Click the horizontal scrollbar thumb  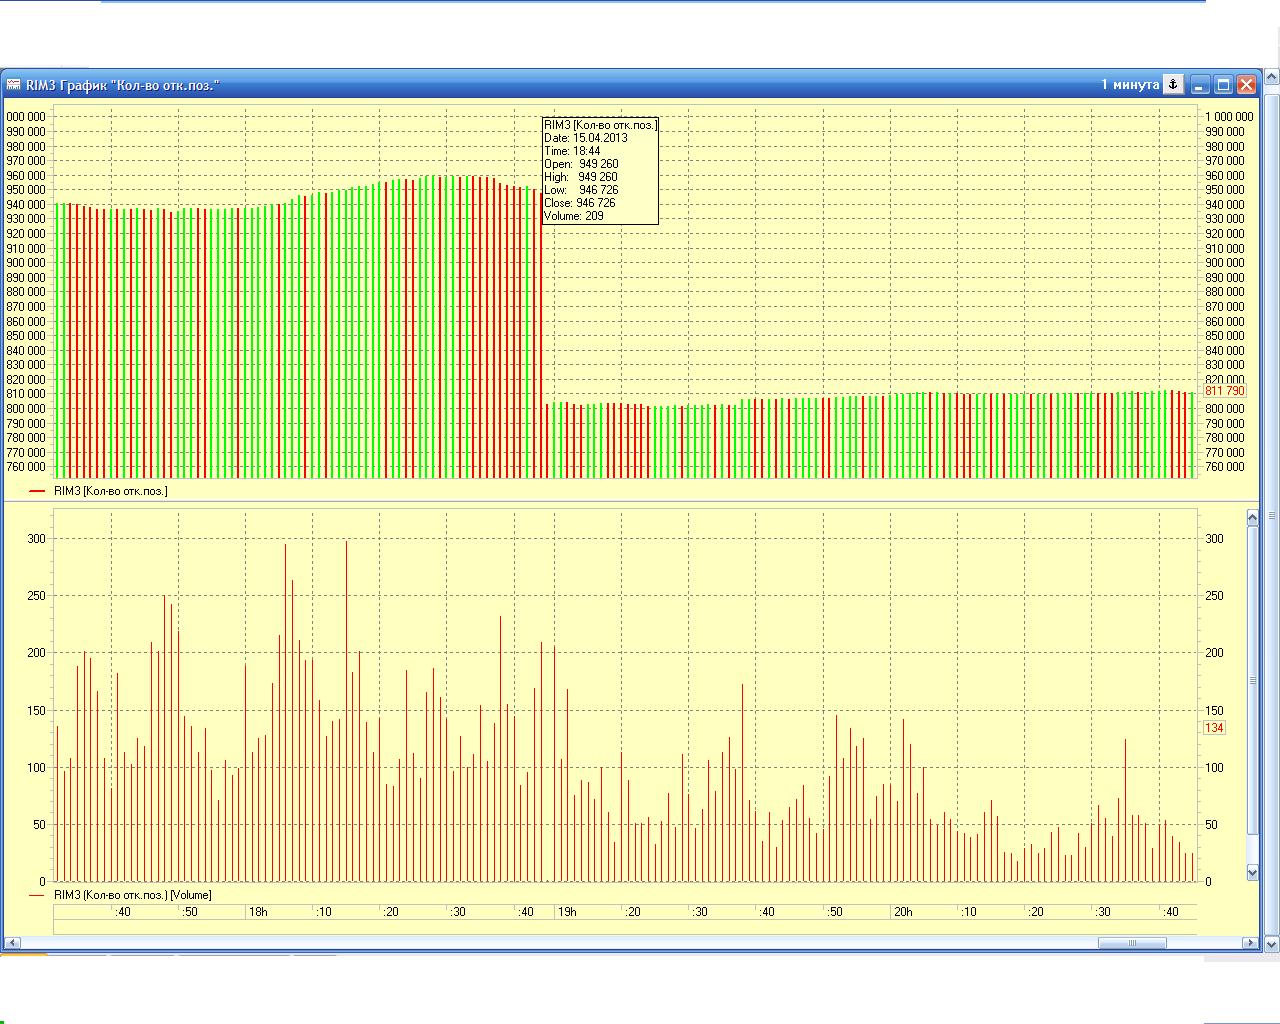1132,943
